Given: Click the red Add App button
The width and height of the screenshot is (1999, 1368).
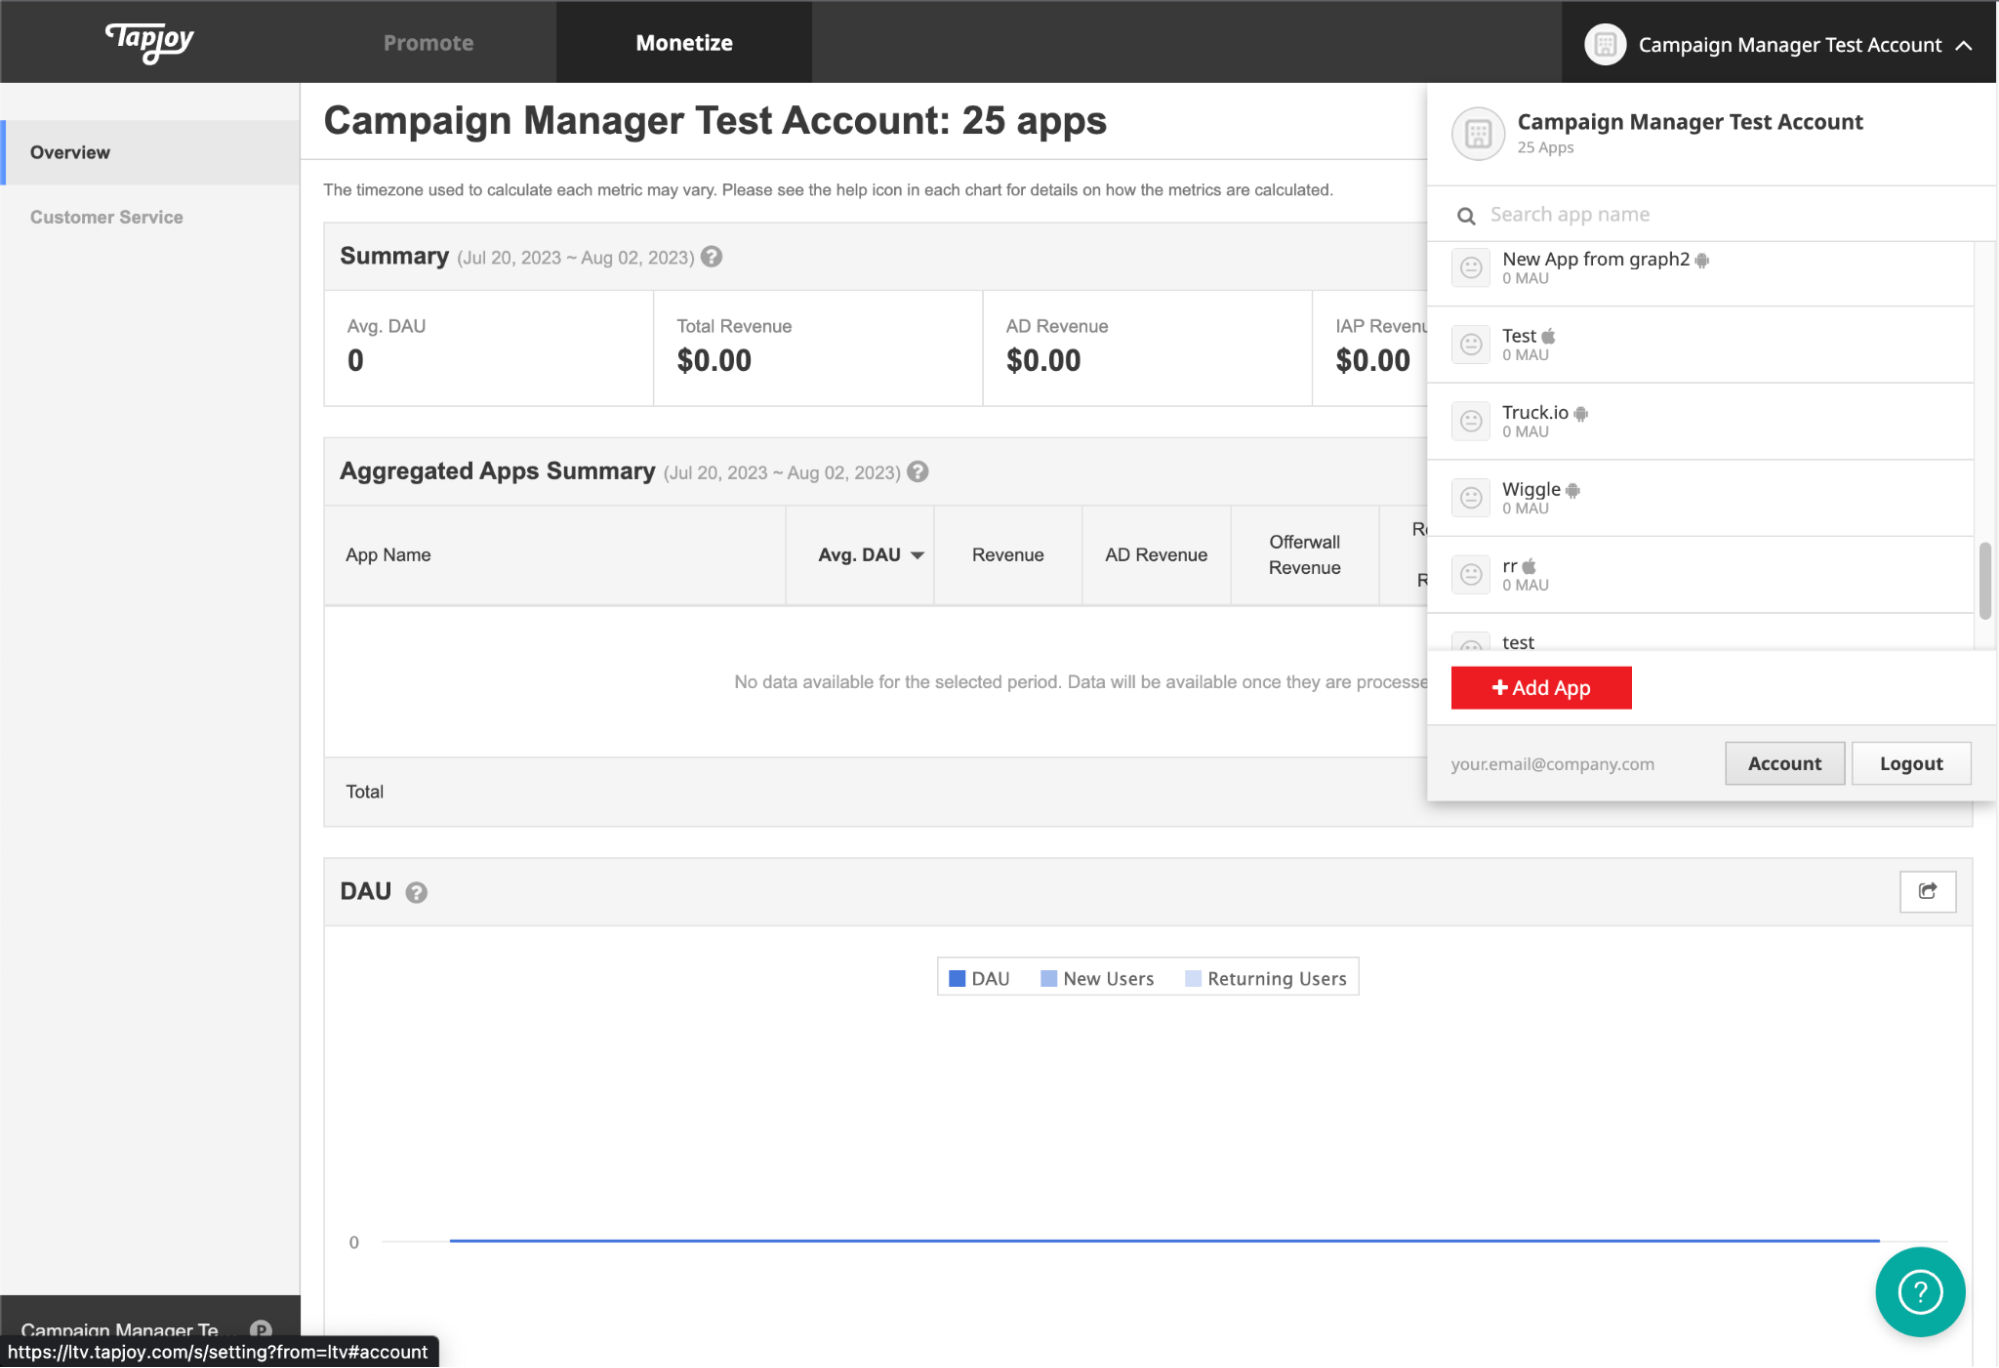Looking at the screenshot, I should point(1541,688).
